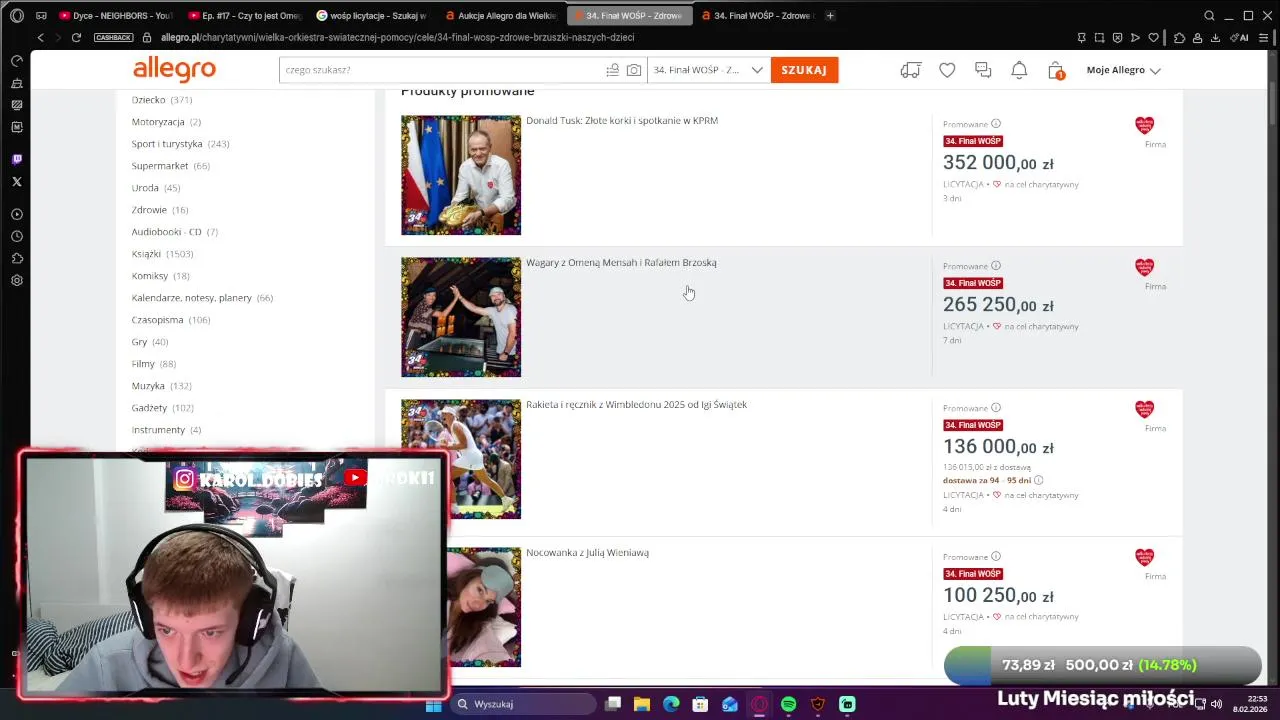Open File Explorer from the taskbar

point(642,704)
